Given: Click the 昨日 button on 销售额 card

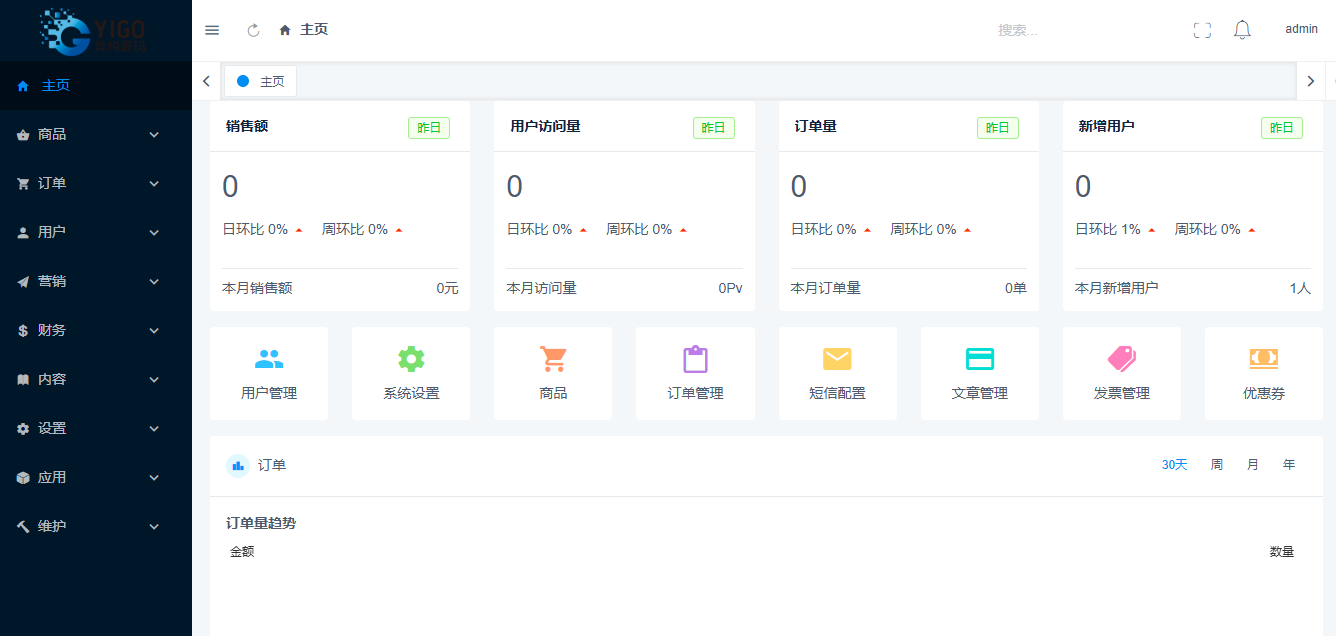Looking at the screenshot, I should pyautogui.click(x=428, y=128).
